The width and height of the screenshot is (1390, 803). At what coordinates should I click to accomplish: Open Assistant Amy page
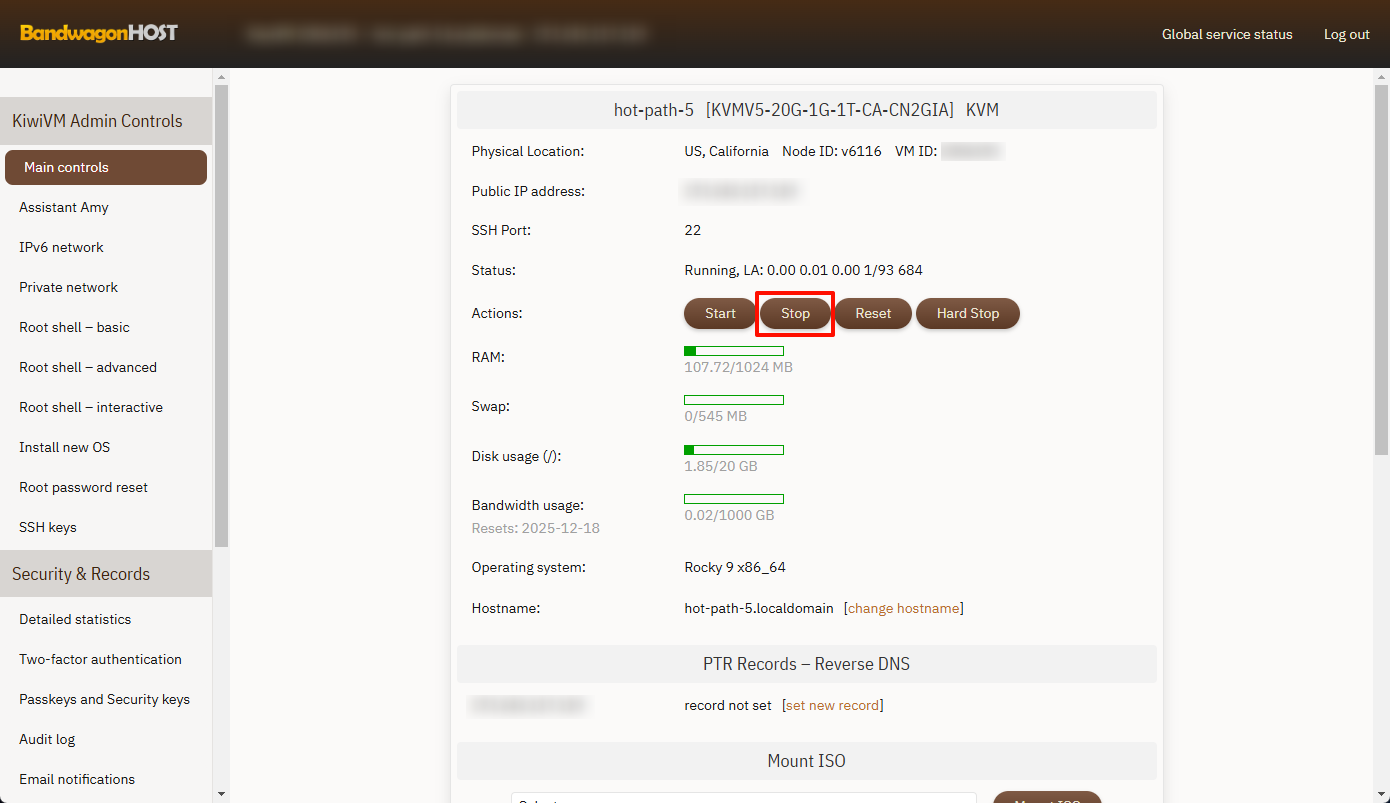pos(64,207)
